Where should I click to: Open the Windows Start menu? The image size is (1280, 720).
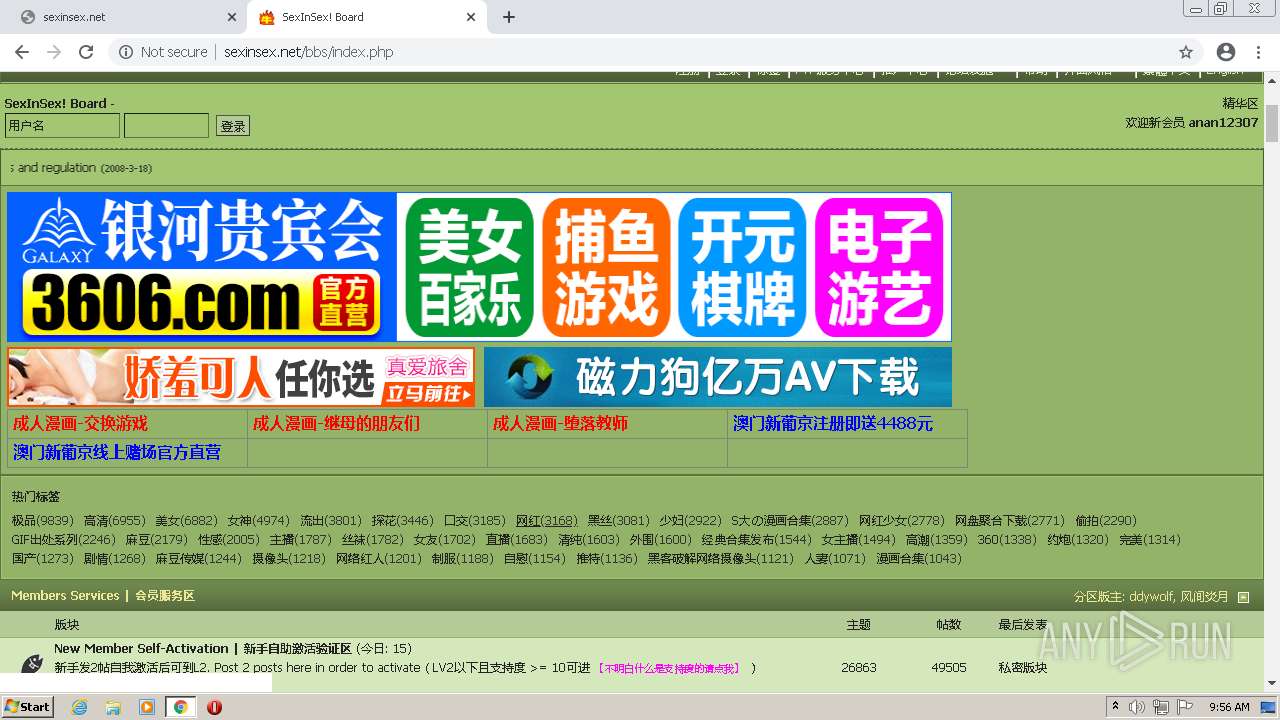[27, 706]
